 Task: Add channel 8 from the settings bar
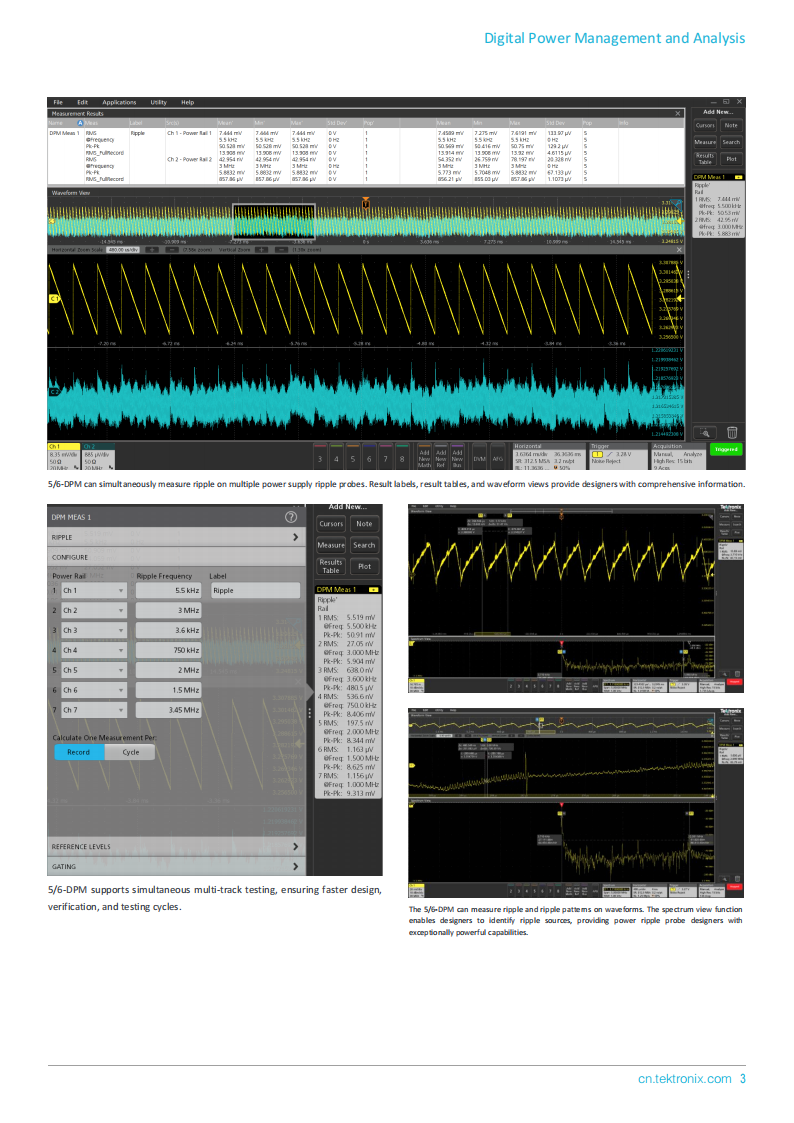(402, 458)
